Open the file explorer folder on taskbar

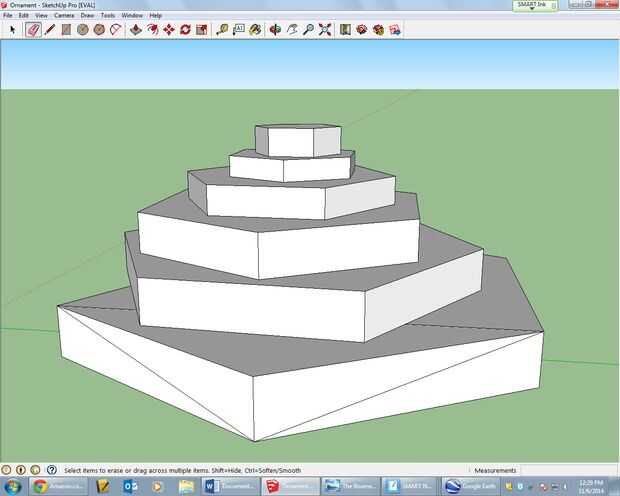pyautogui.click(x=186, y=486)
